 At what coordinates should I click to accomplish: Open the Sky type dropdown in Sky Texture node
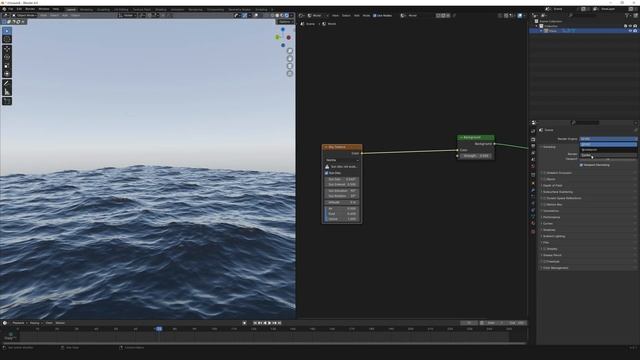point(342,160)
